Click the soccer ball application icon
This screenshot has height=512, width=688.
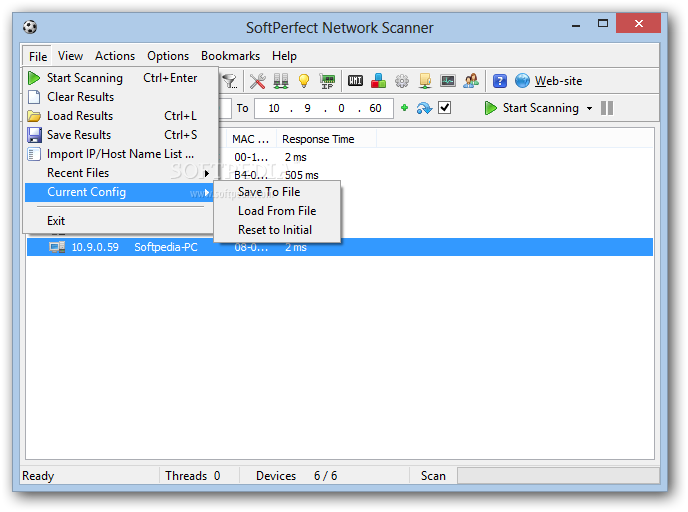click(30, 27)
